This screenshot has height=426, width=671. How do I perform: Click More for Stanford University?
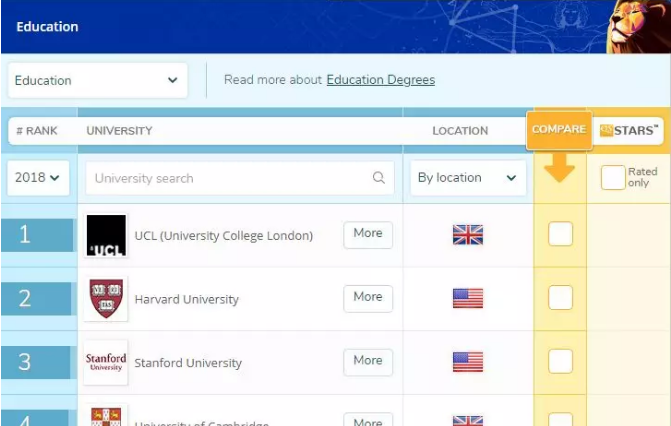368,362
